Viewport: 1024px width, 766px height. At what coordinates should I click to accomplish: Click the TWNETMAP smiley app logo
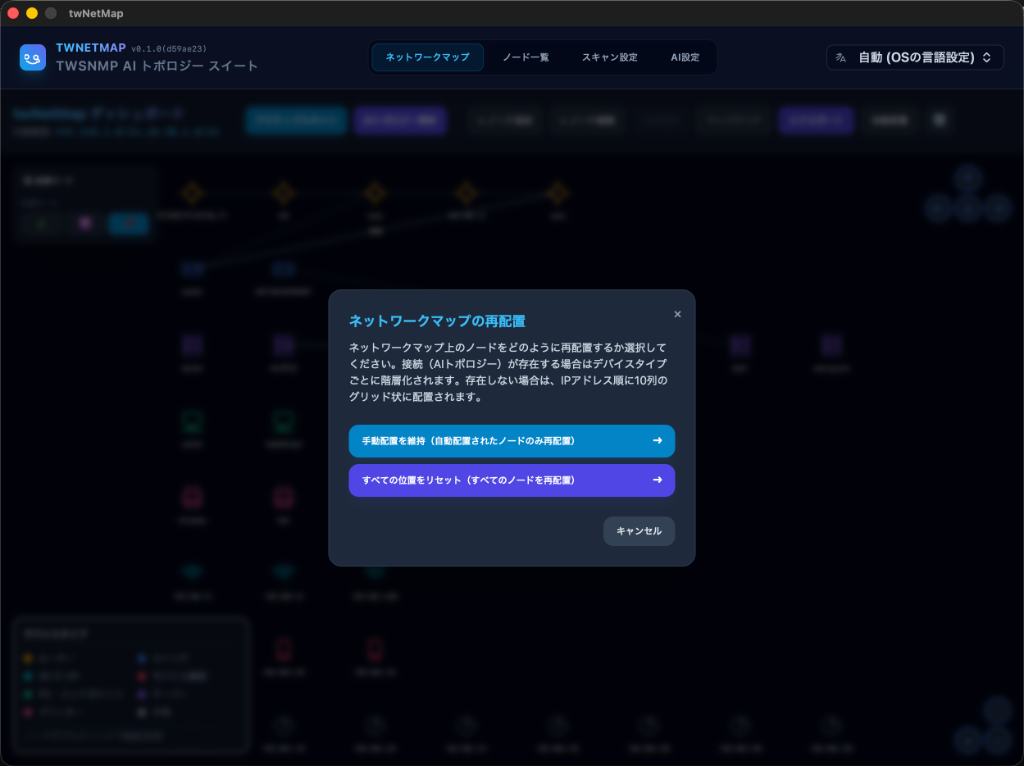pos(33,57)
